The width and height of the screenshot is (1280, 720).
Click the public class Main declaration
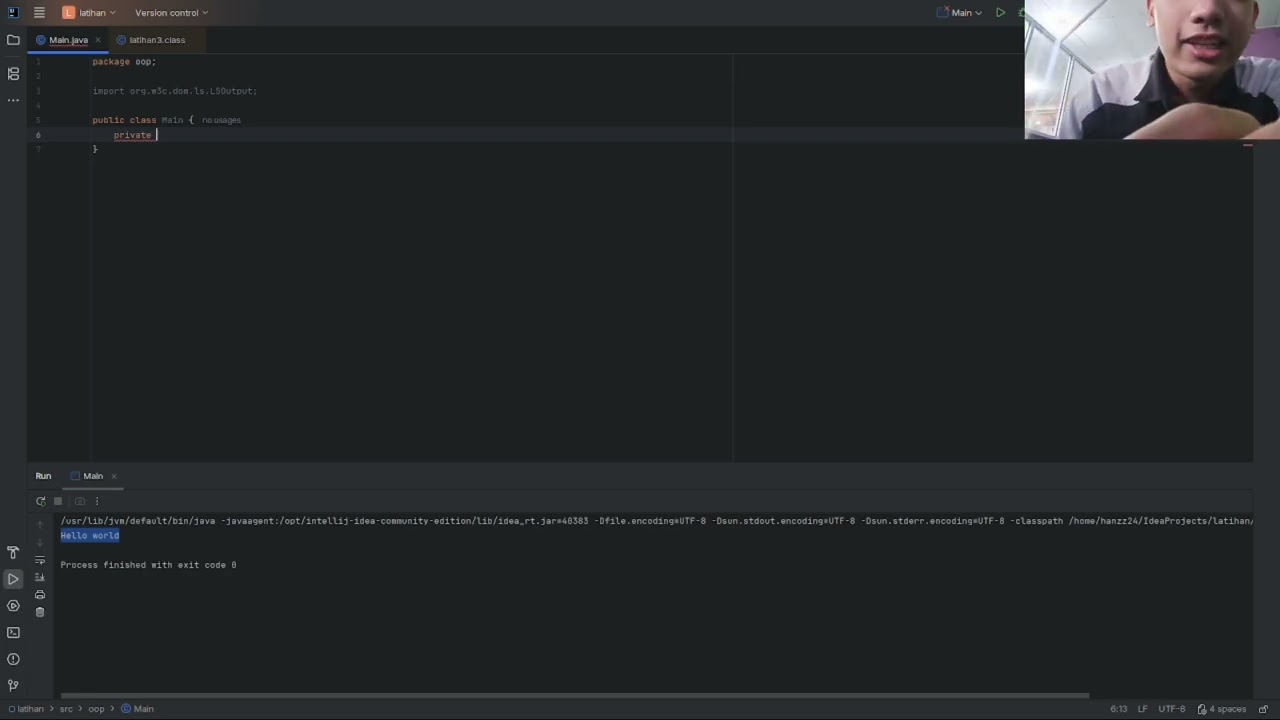[x=143, y=120]
